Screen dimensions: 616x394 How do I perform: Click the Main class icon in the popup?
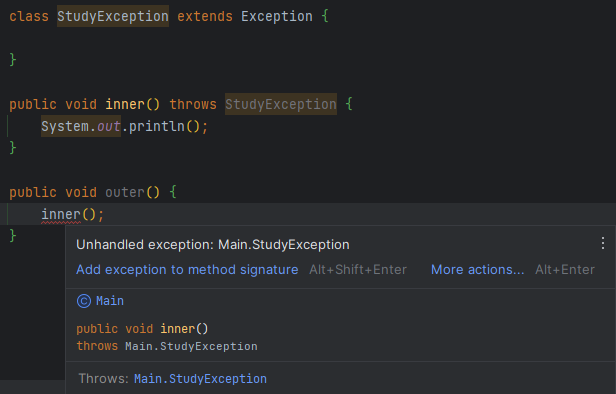(x=84, y=301)
